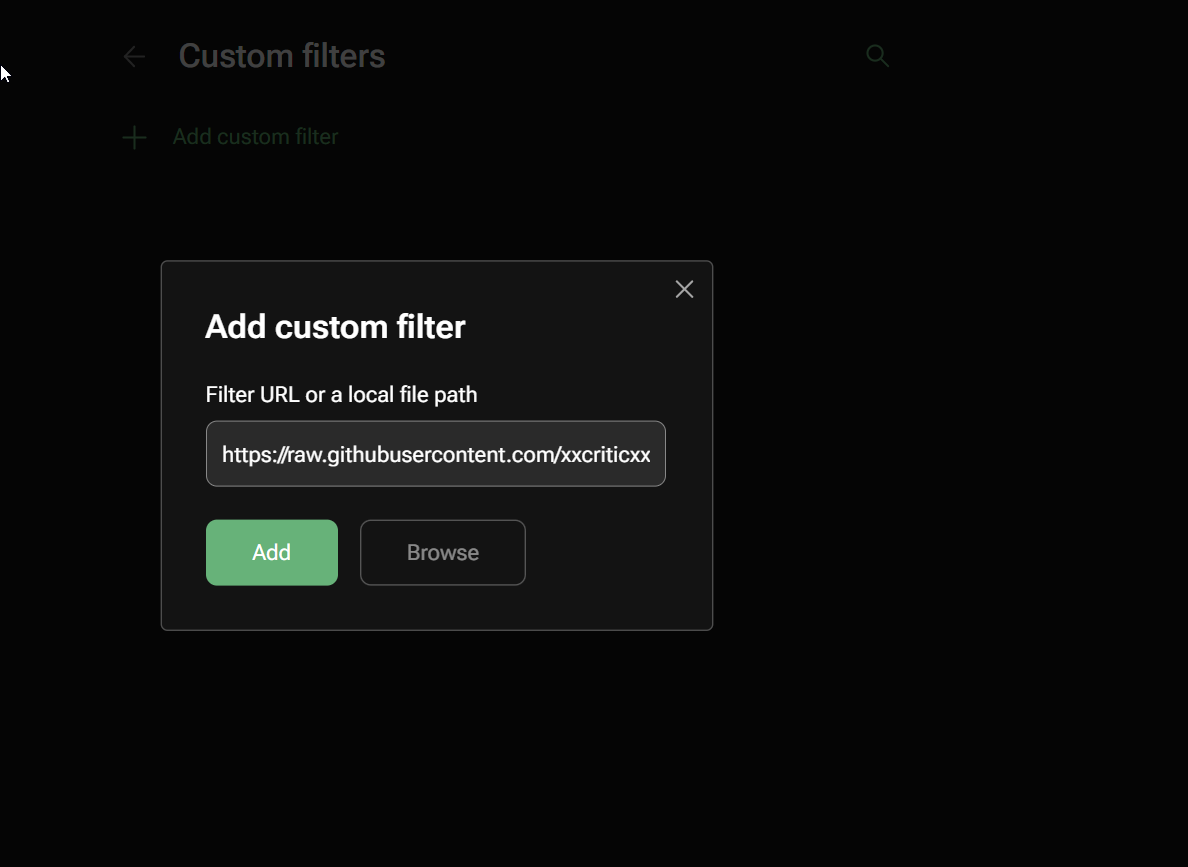
Task: Click the Filter URL or local file path label
Action: pyautogui.click(x=341, y=395)
